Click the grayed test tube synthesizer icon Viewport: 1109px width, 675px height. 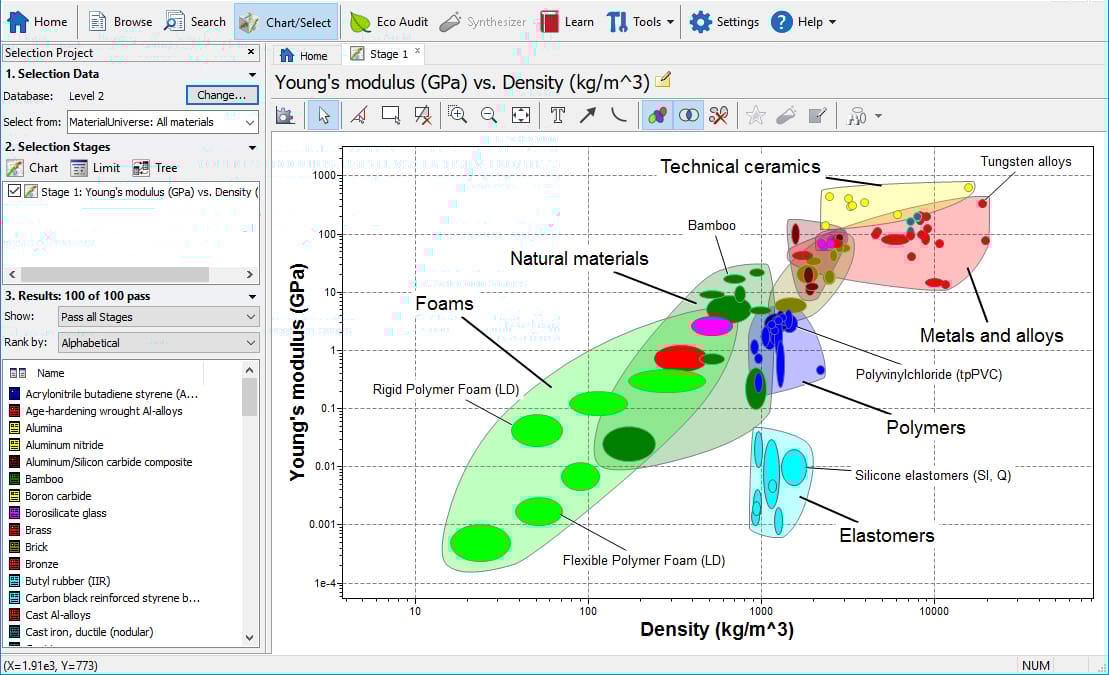pos(786,115)
